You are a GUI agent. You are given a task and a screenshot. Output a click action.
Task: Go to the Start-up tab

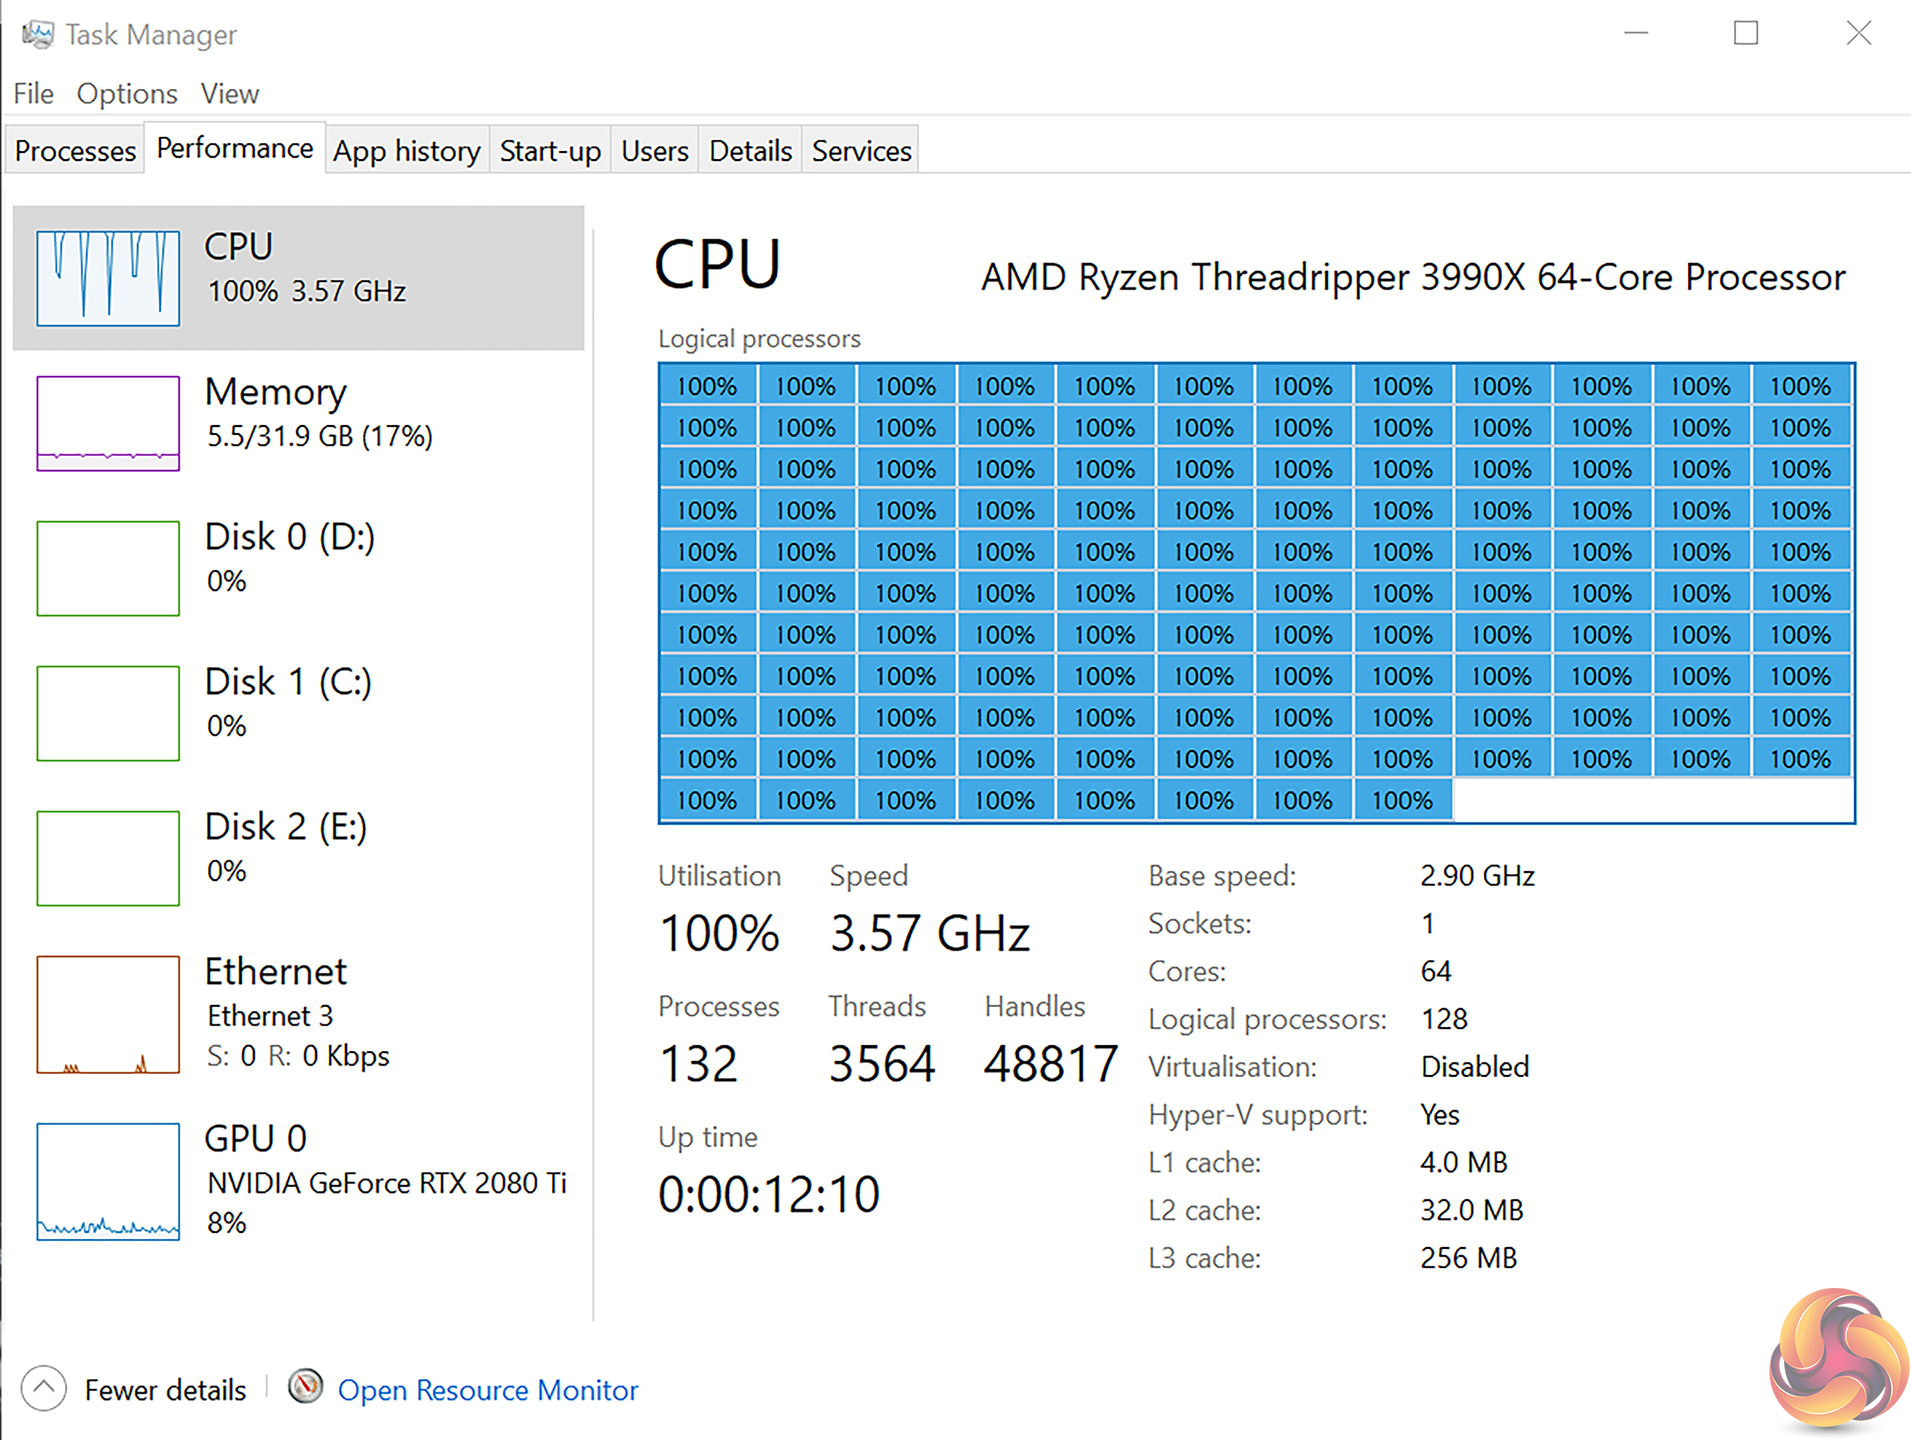coord(550,151)
